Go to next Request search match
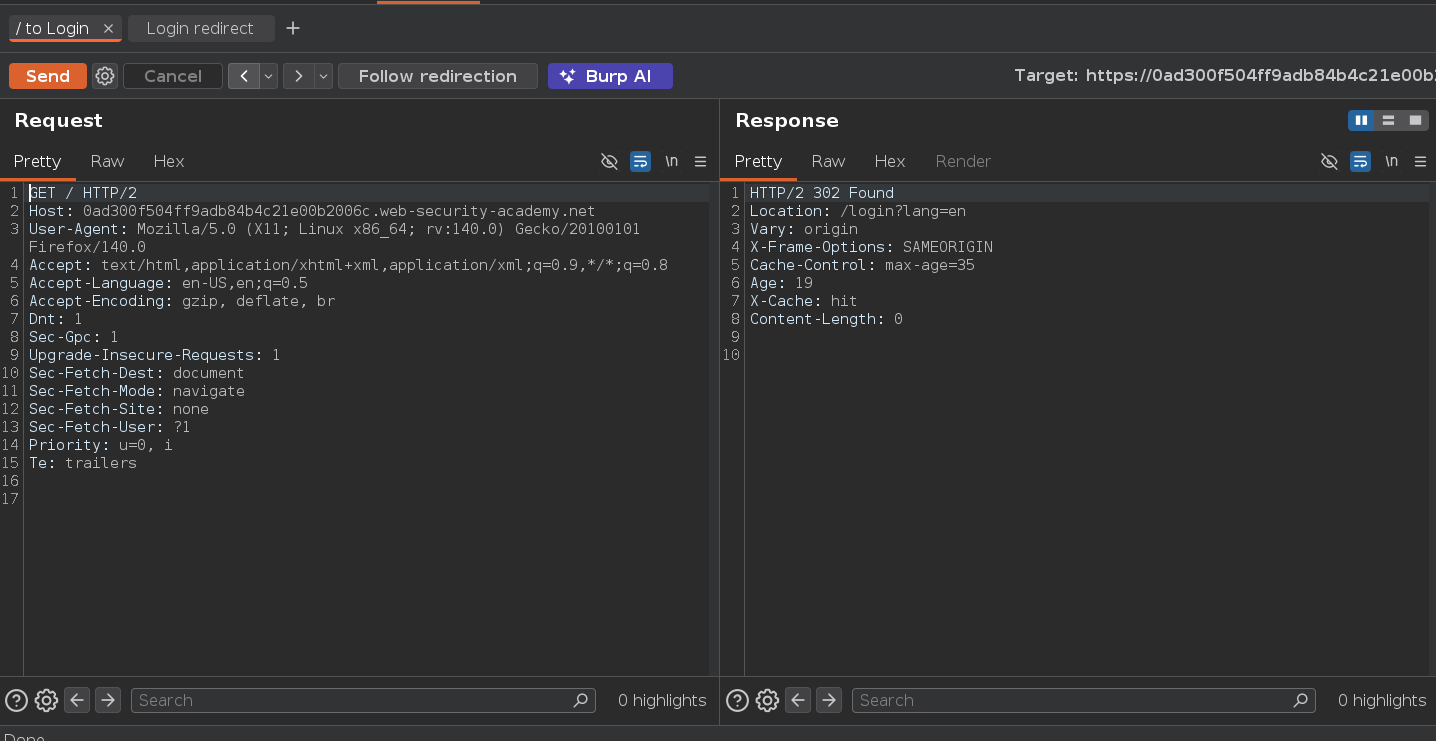Viewport: 1436px width, 741px height. tap(108, 700)
